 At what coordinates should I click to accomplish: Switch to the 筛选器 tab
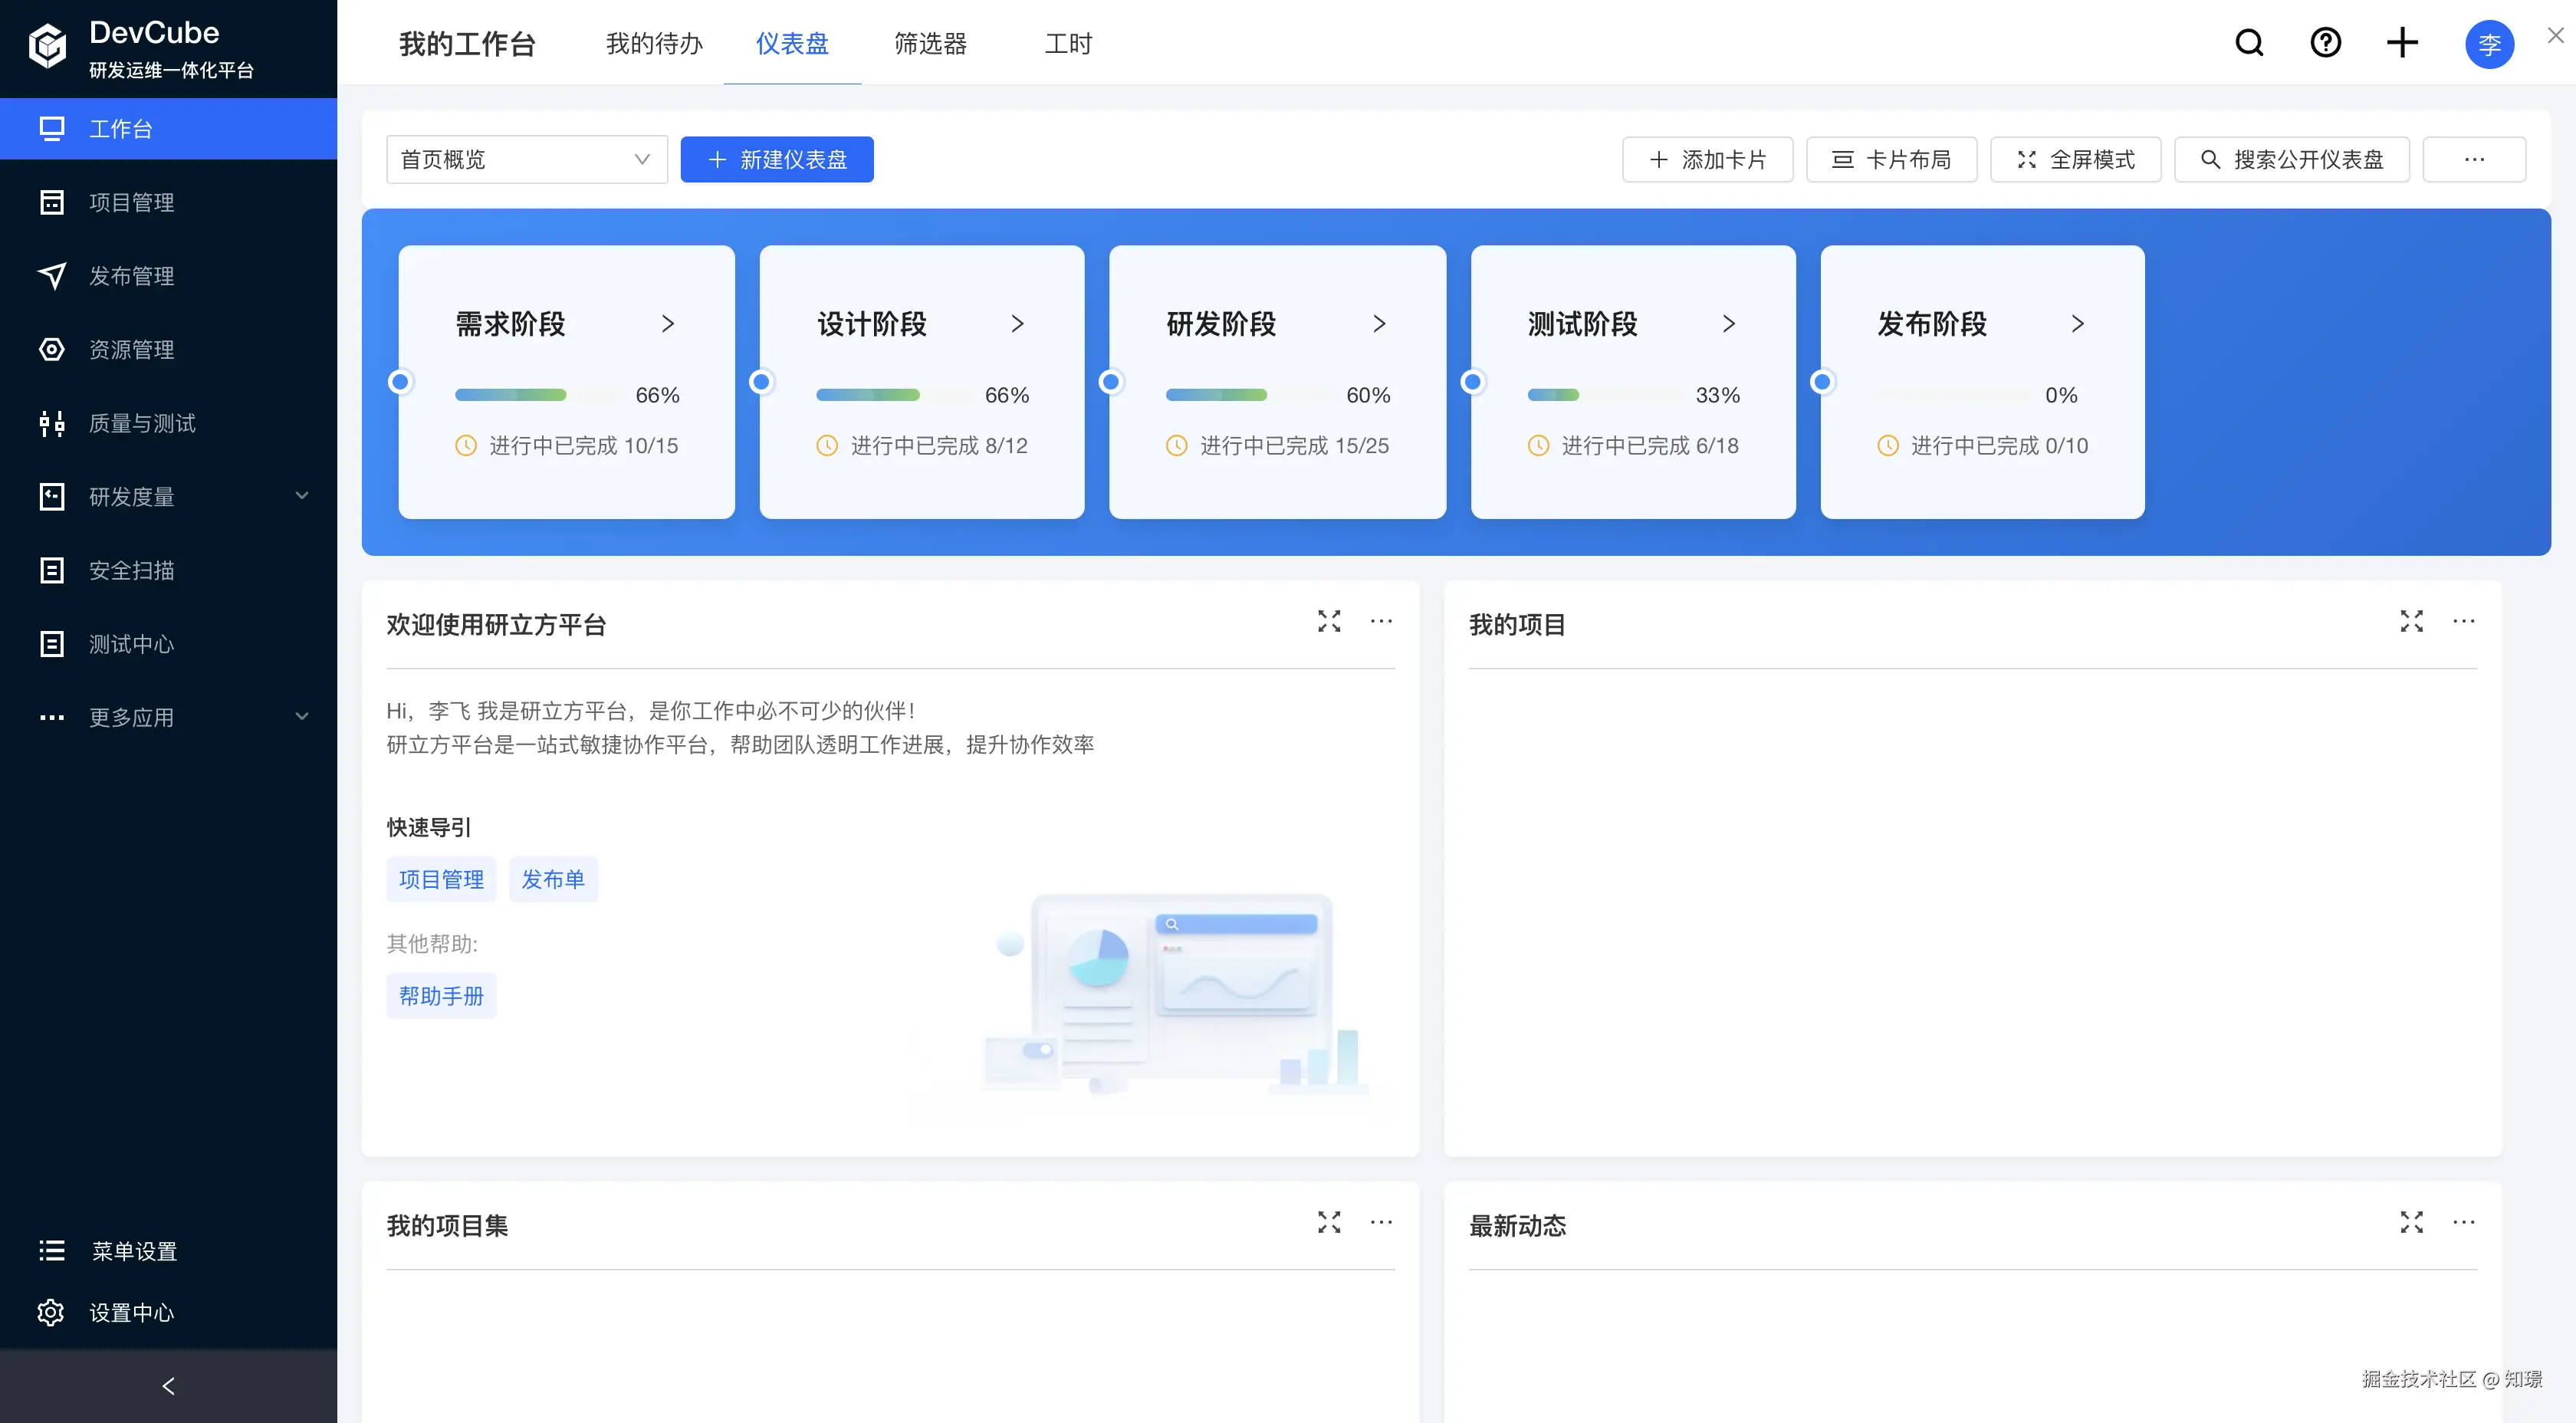click(929, 43)
